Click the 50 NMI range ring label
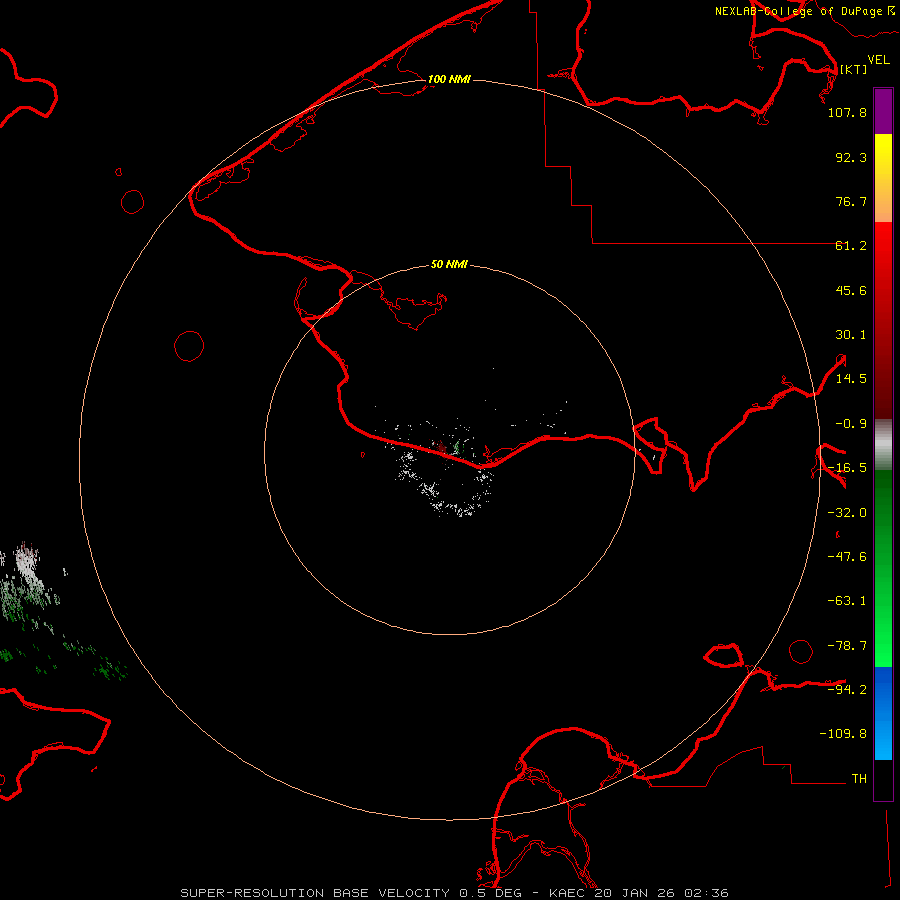This screenshot has height=900, width=900. 449,264
